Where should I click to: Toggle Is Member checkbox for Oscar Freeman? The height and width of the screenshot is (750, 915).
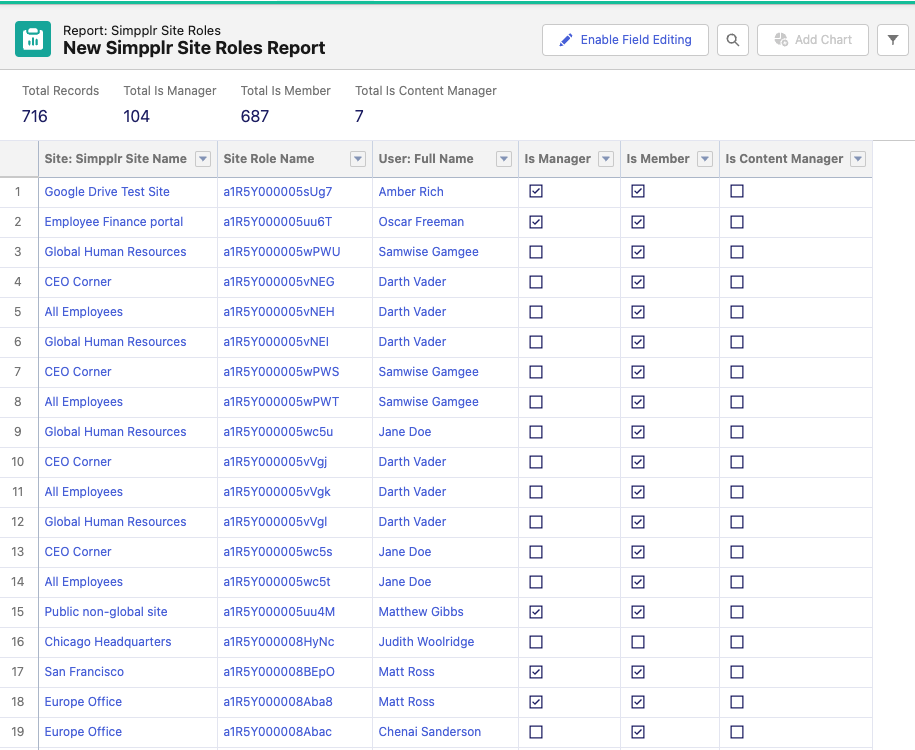pos(638,222)
